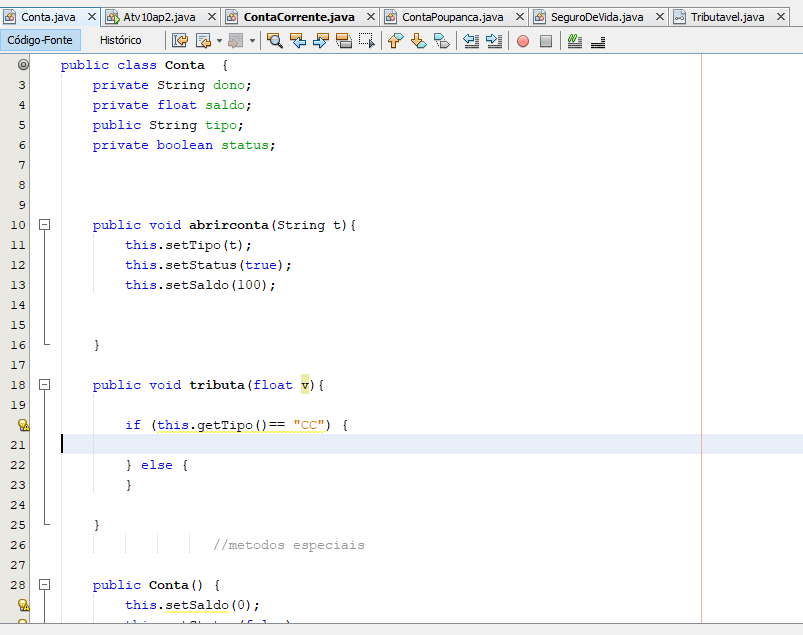
Task: Collapse the tributa method code fold
Action: coord(44,385)
